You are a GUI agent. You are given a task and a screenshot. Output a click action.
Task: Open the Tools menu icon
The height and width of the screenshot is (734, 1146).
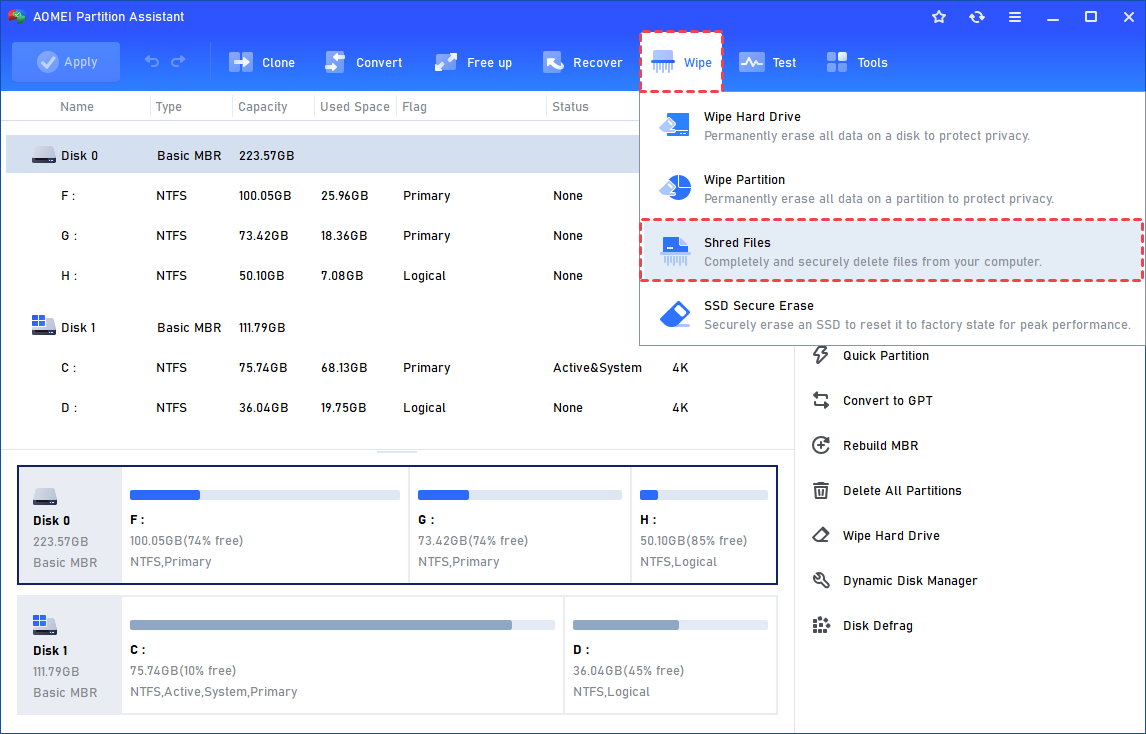pyautogui.click(x=837, y=62)
